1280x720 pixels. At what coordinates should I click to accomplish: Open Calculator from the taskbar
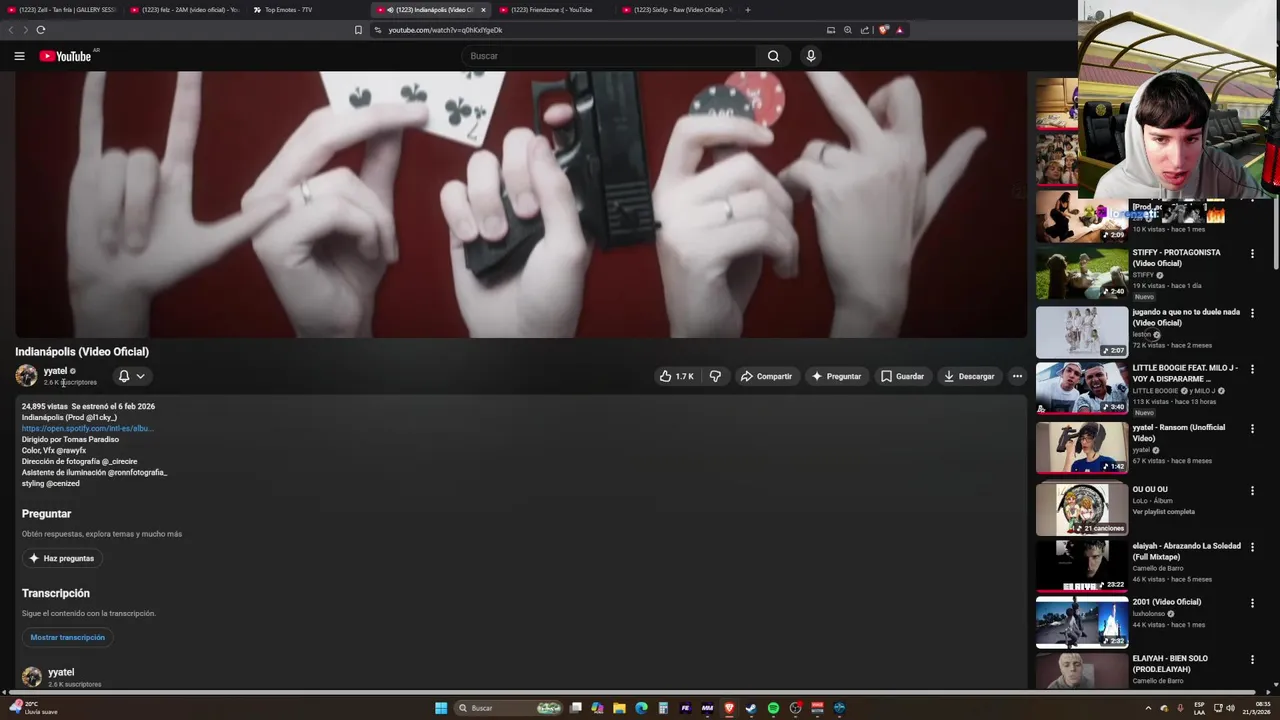point(663,708)
